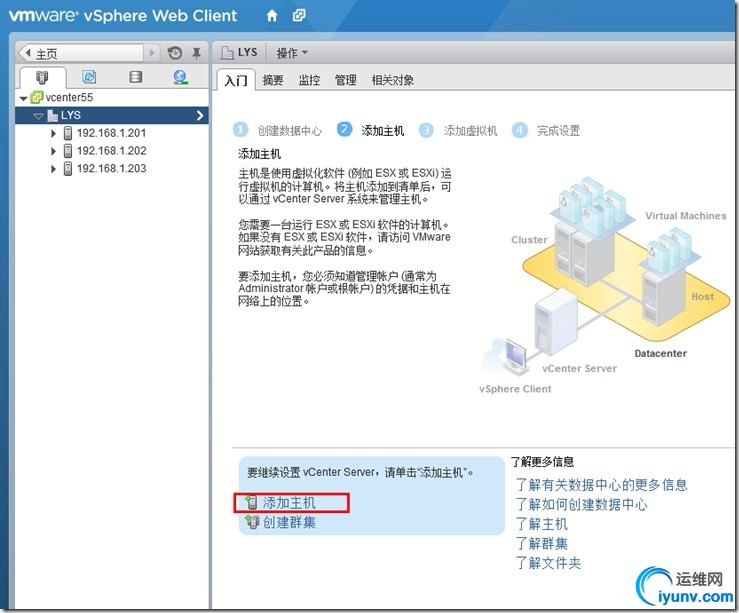The width and height of the screenshot is (739, 613).
Task: Open 了解有关数据中心的更多信息 link
Action: 601,484
